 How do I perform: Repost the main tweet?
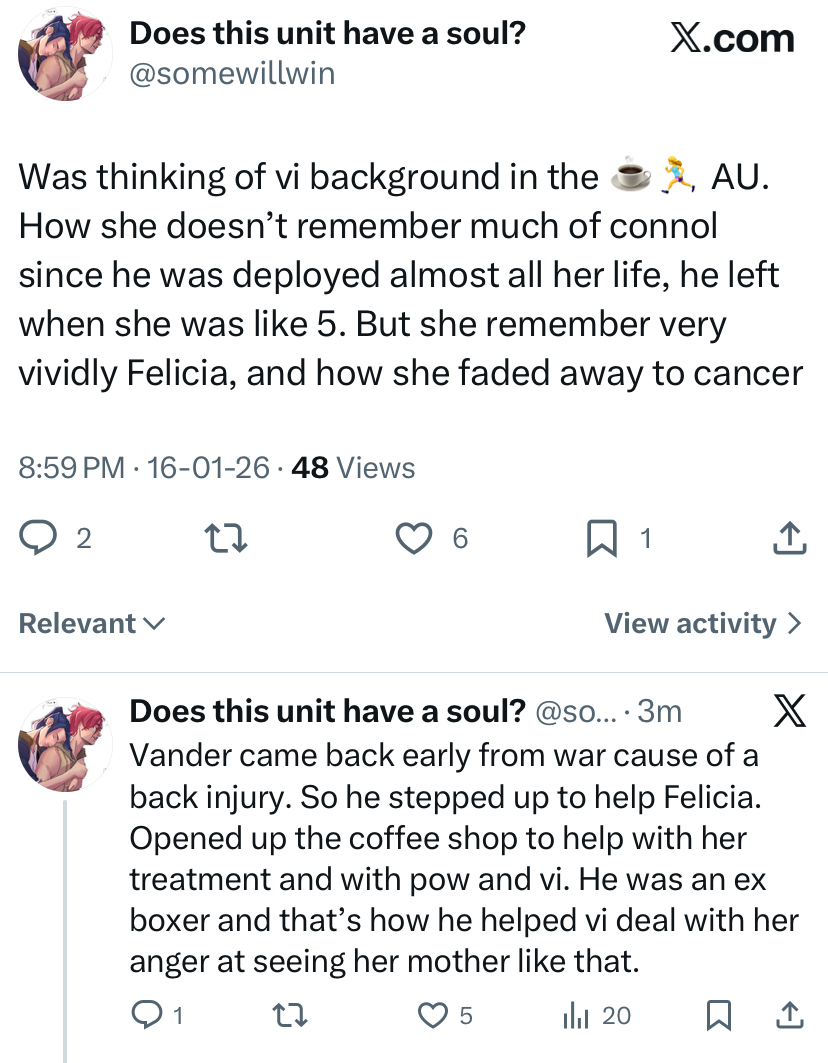[218, 539]
